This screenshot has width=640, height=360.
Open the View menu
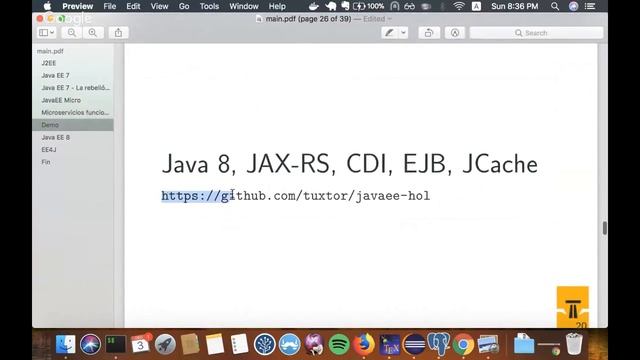[159, 6]
